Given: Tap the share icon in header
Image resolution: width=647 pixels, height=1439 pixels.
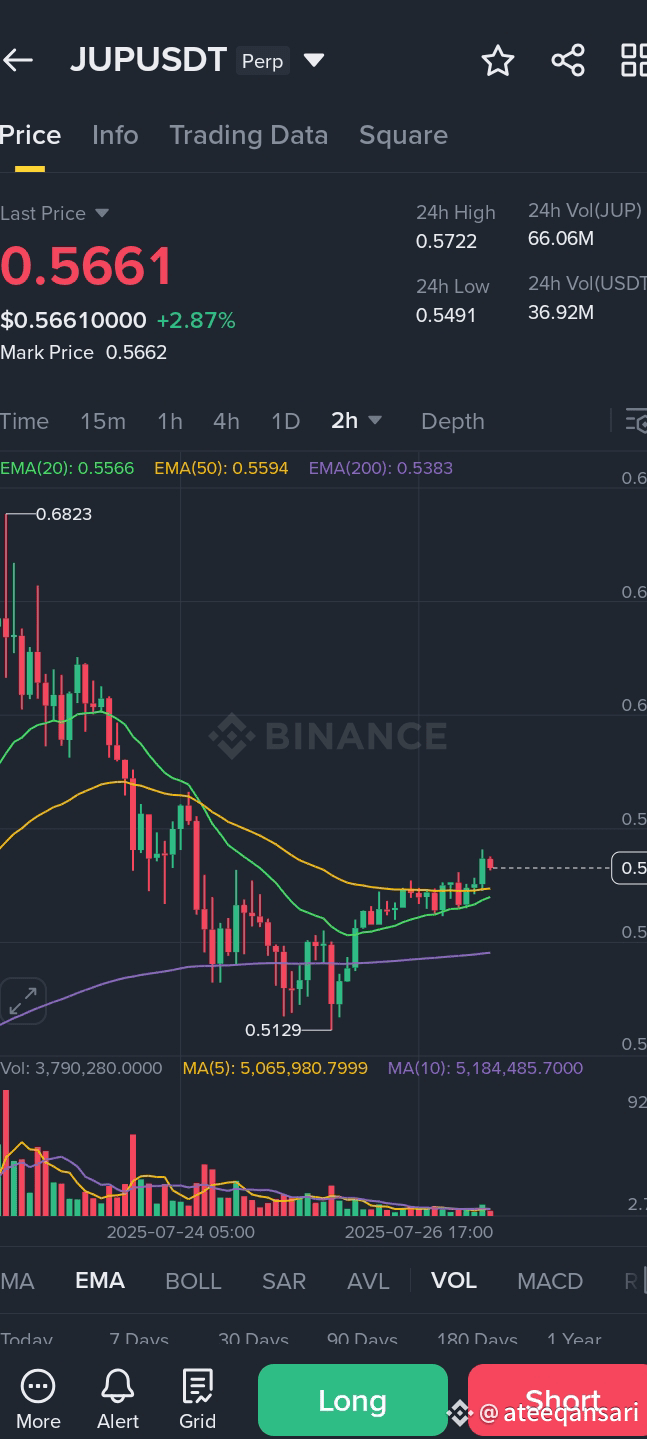Looking at the screenshot, I should coord(568,61).
